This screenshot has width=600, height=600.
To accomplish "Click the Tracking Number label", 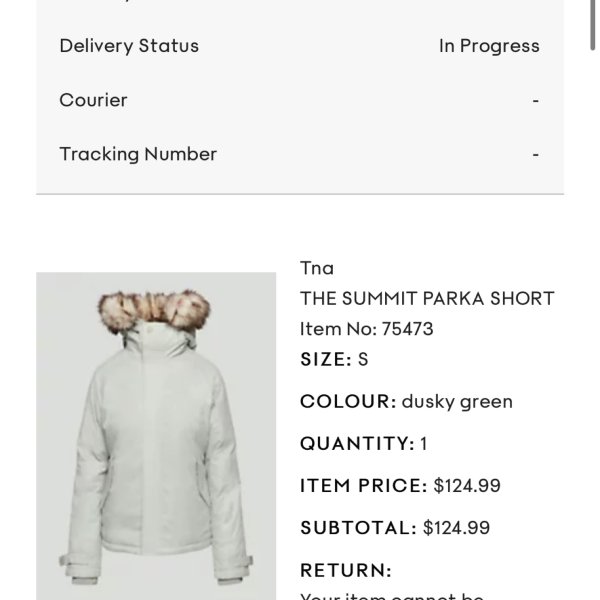I will tap(138, 154).
